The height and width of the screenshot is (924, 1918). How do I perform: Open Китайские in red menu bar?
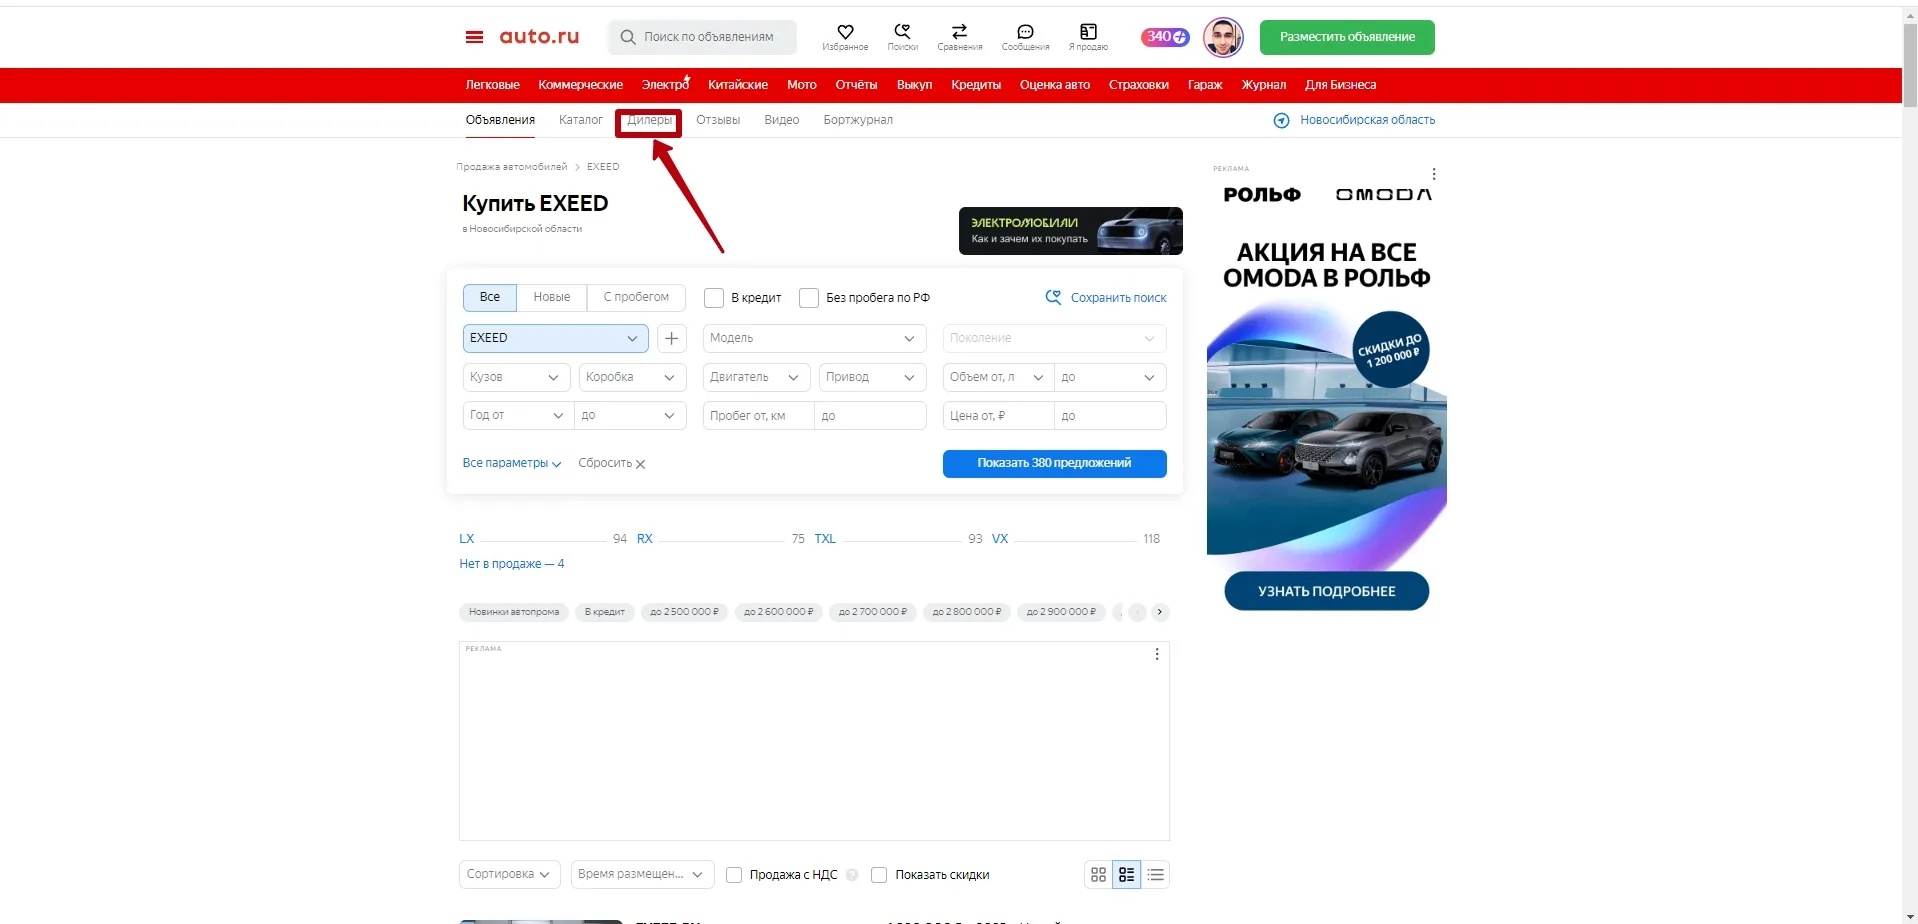coord(738,85)
